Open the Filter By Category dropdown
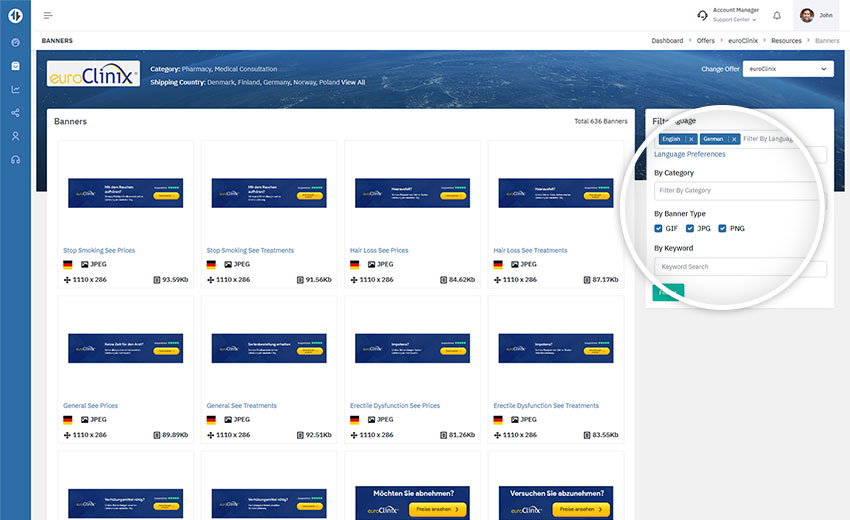This screenshot has height=520, width=850. tap(740, 190)
